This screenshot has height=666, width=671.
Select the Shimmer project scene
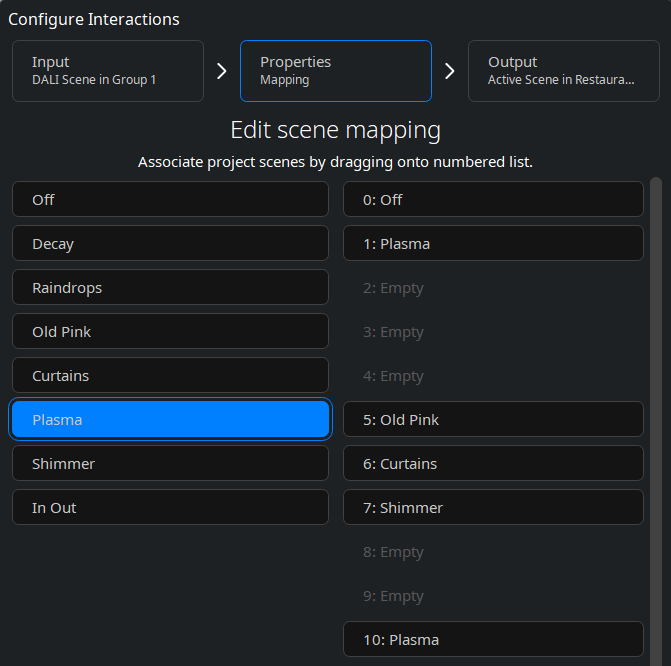point(170,464)
